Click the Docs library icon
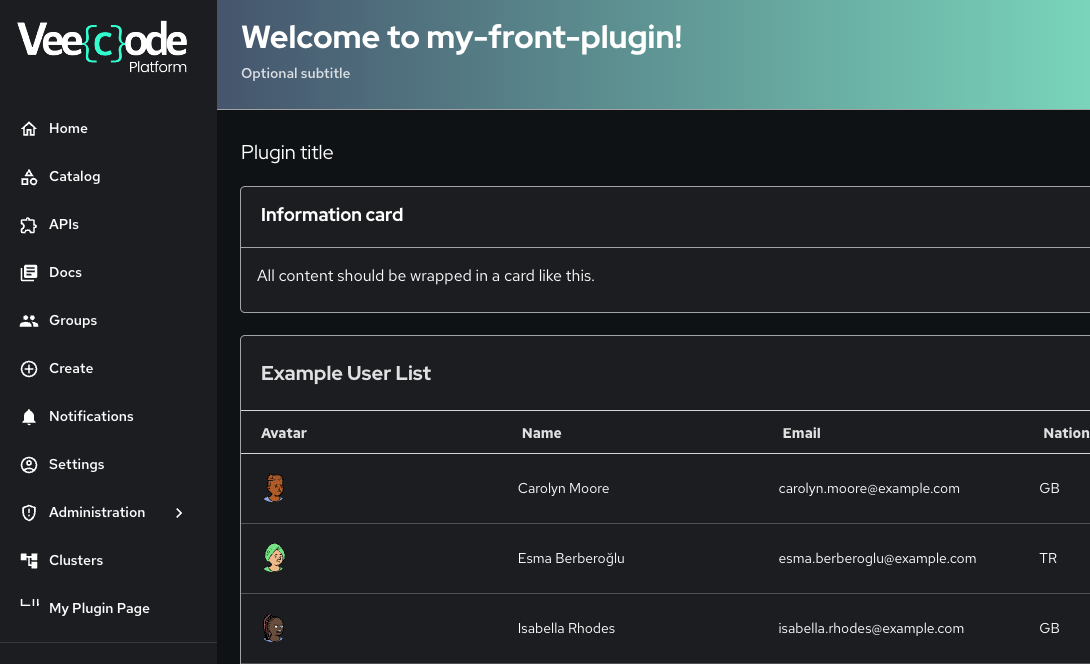Image resolution: width=1090 pixels, height=664 pixels. [x=29, y=273]
